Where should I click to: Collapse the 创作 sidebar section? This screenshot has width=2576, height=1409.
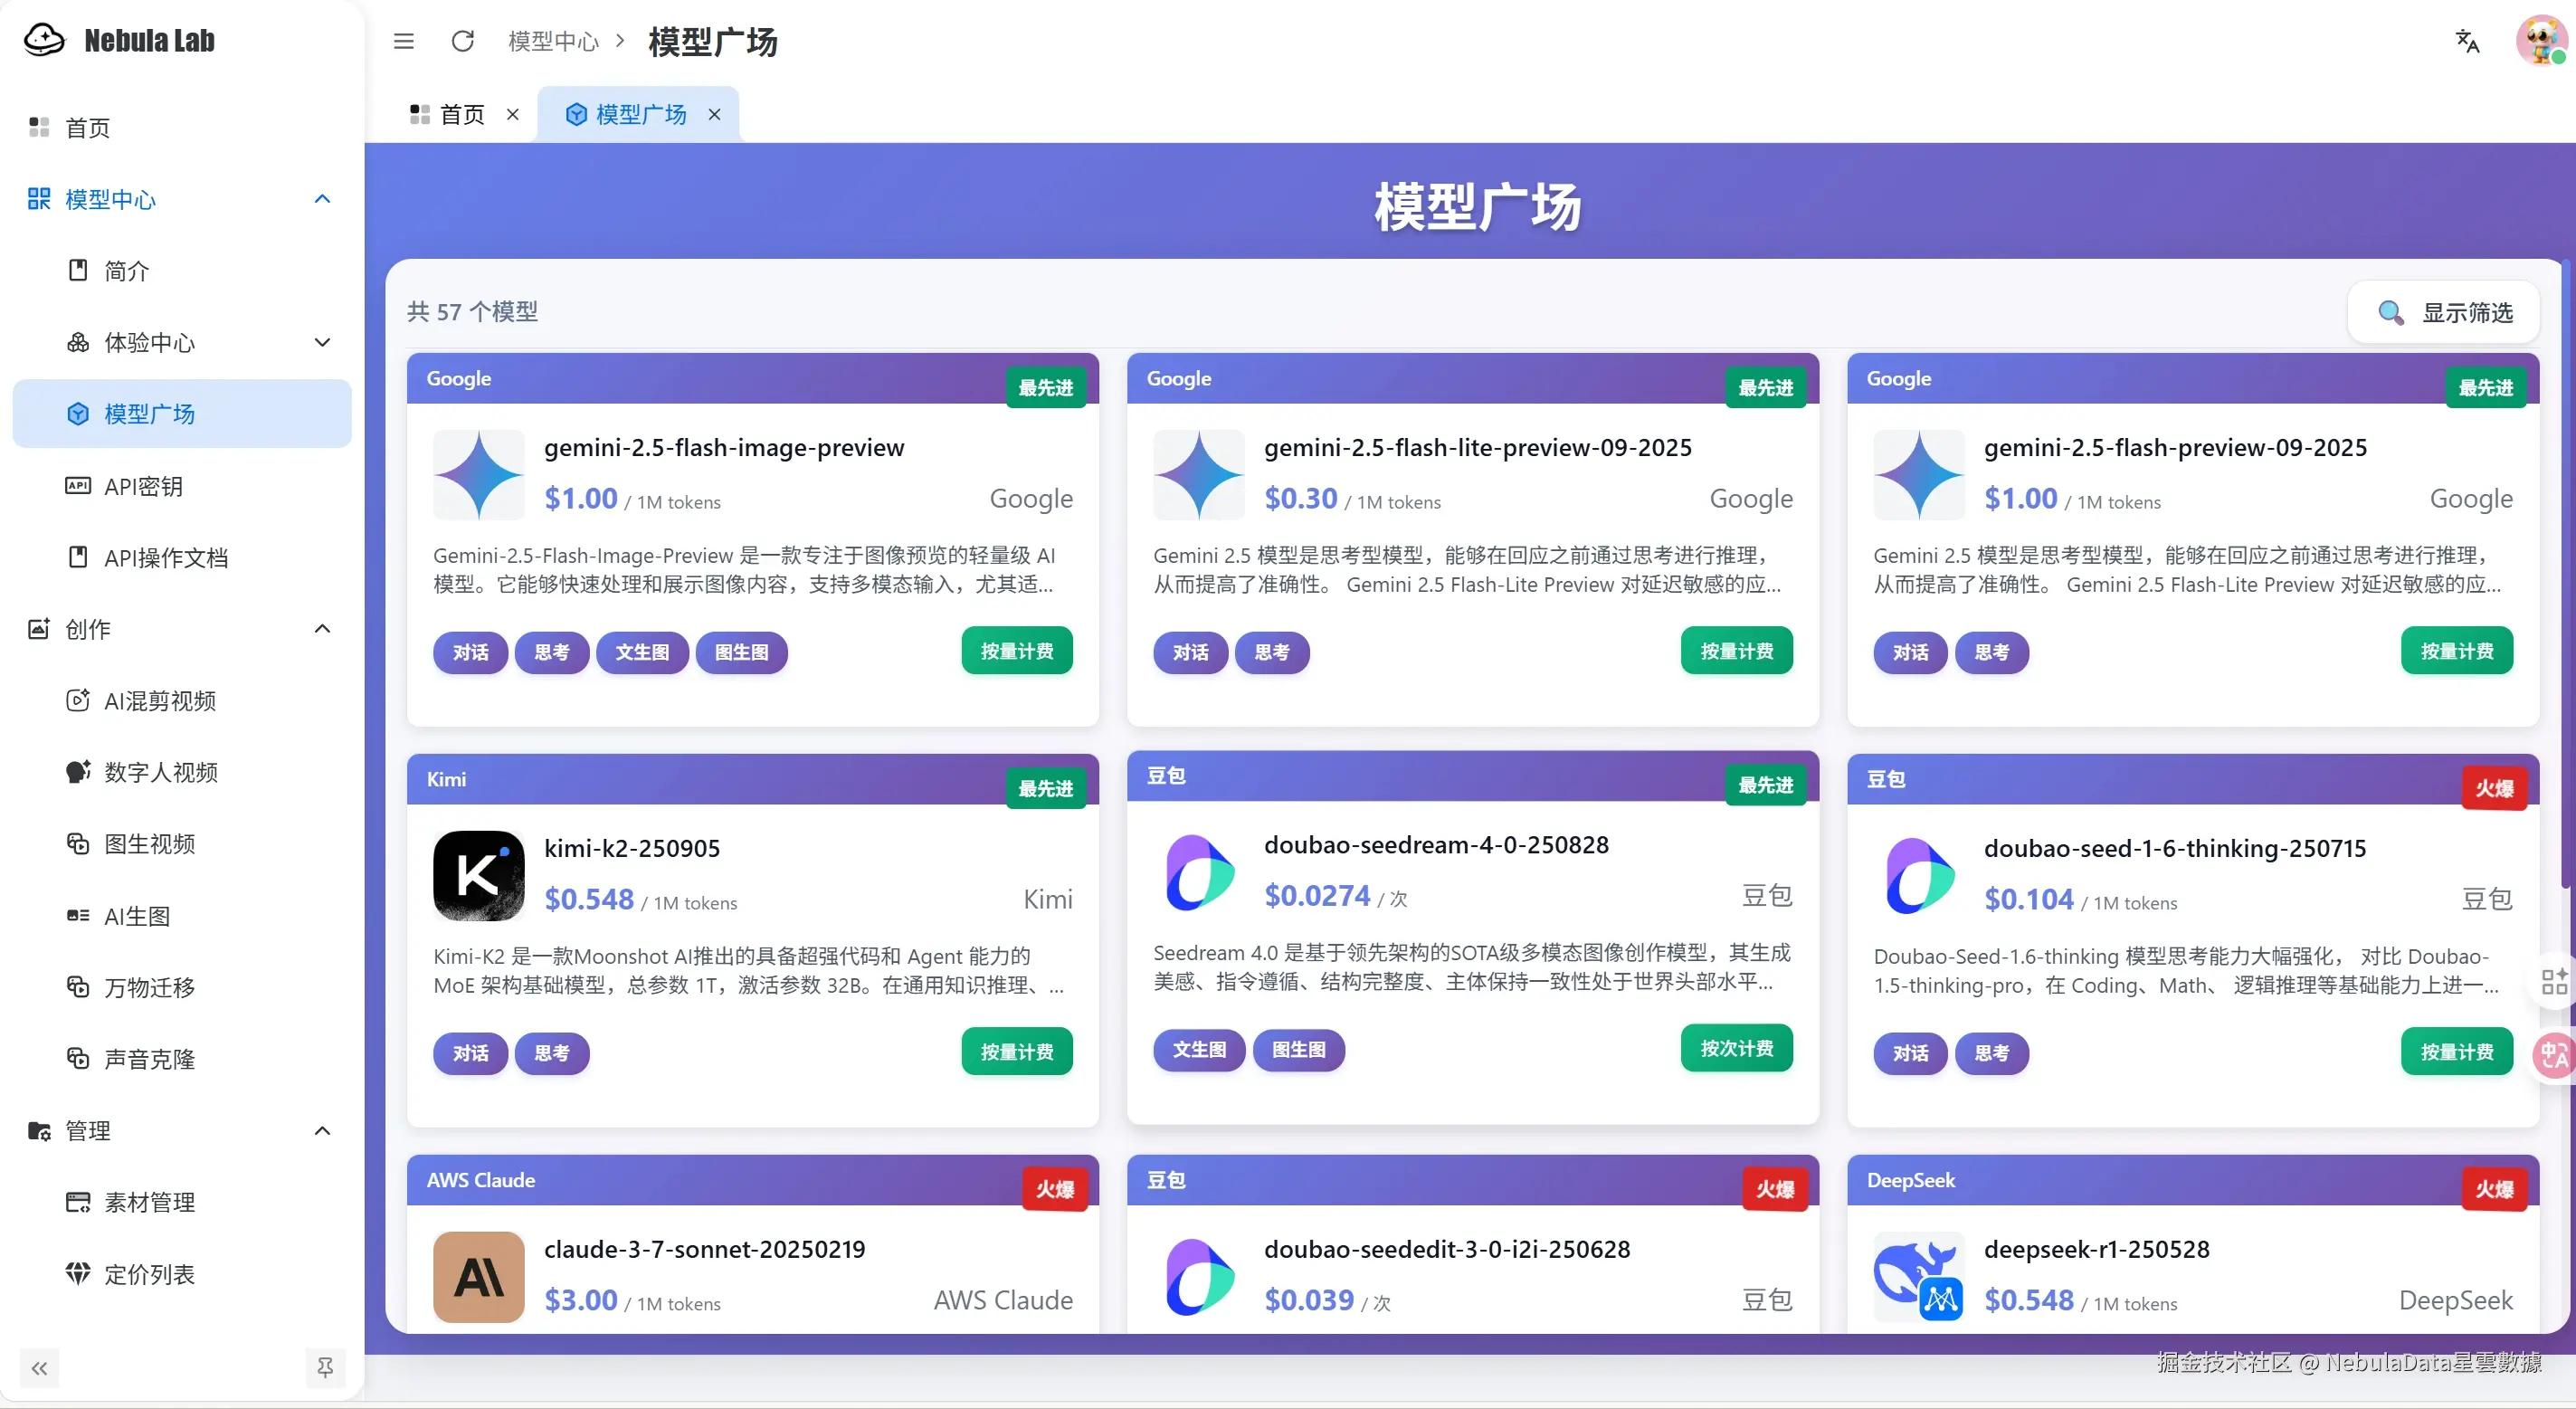tap(322, 629)
